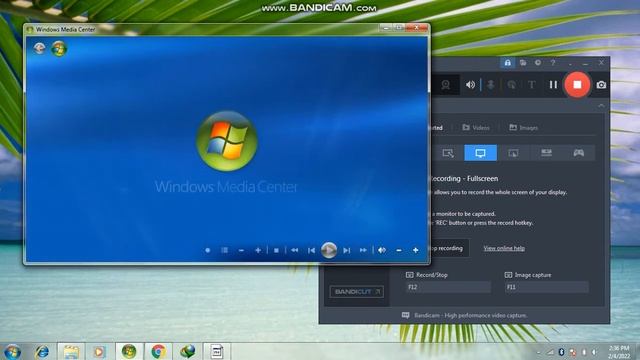The image size is (640, 360).
Task: Click channel up plus in Media Center
Action: pos(258,250)
